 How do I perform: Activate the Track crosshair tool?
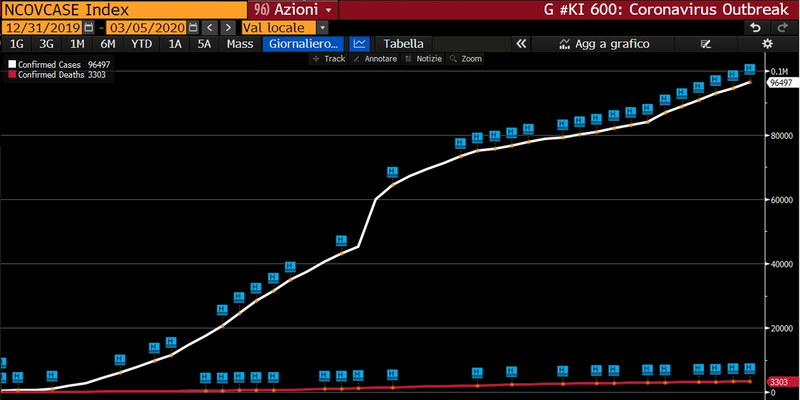click(329, 59)
